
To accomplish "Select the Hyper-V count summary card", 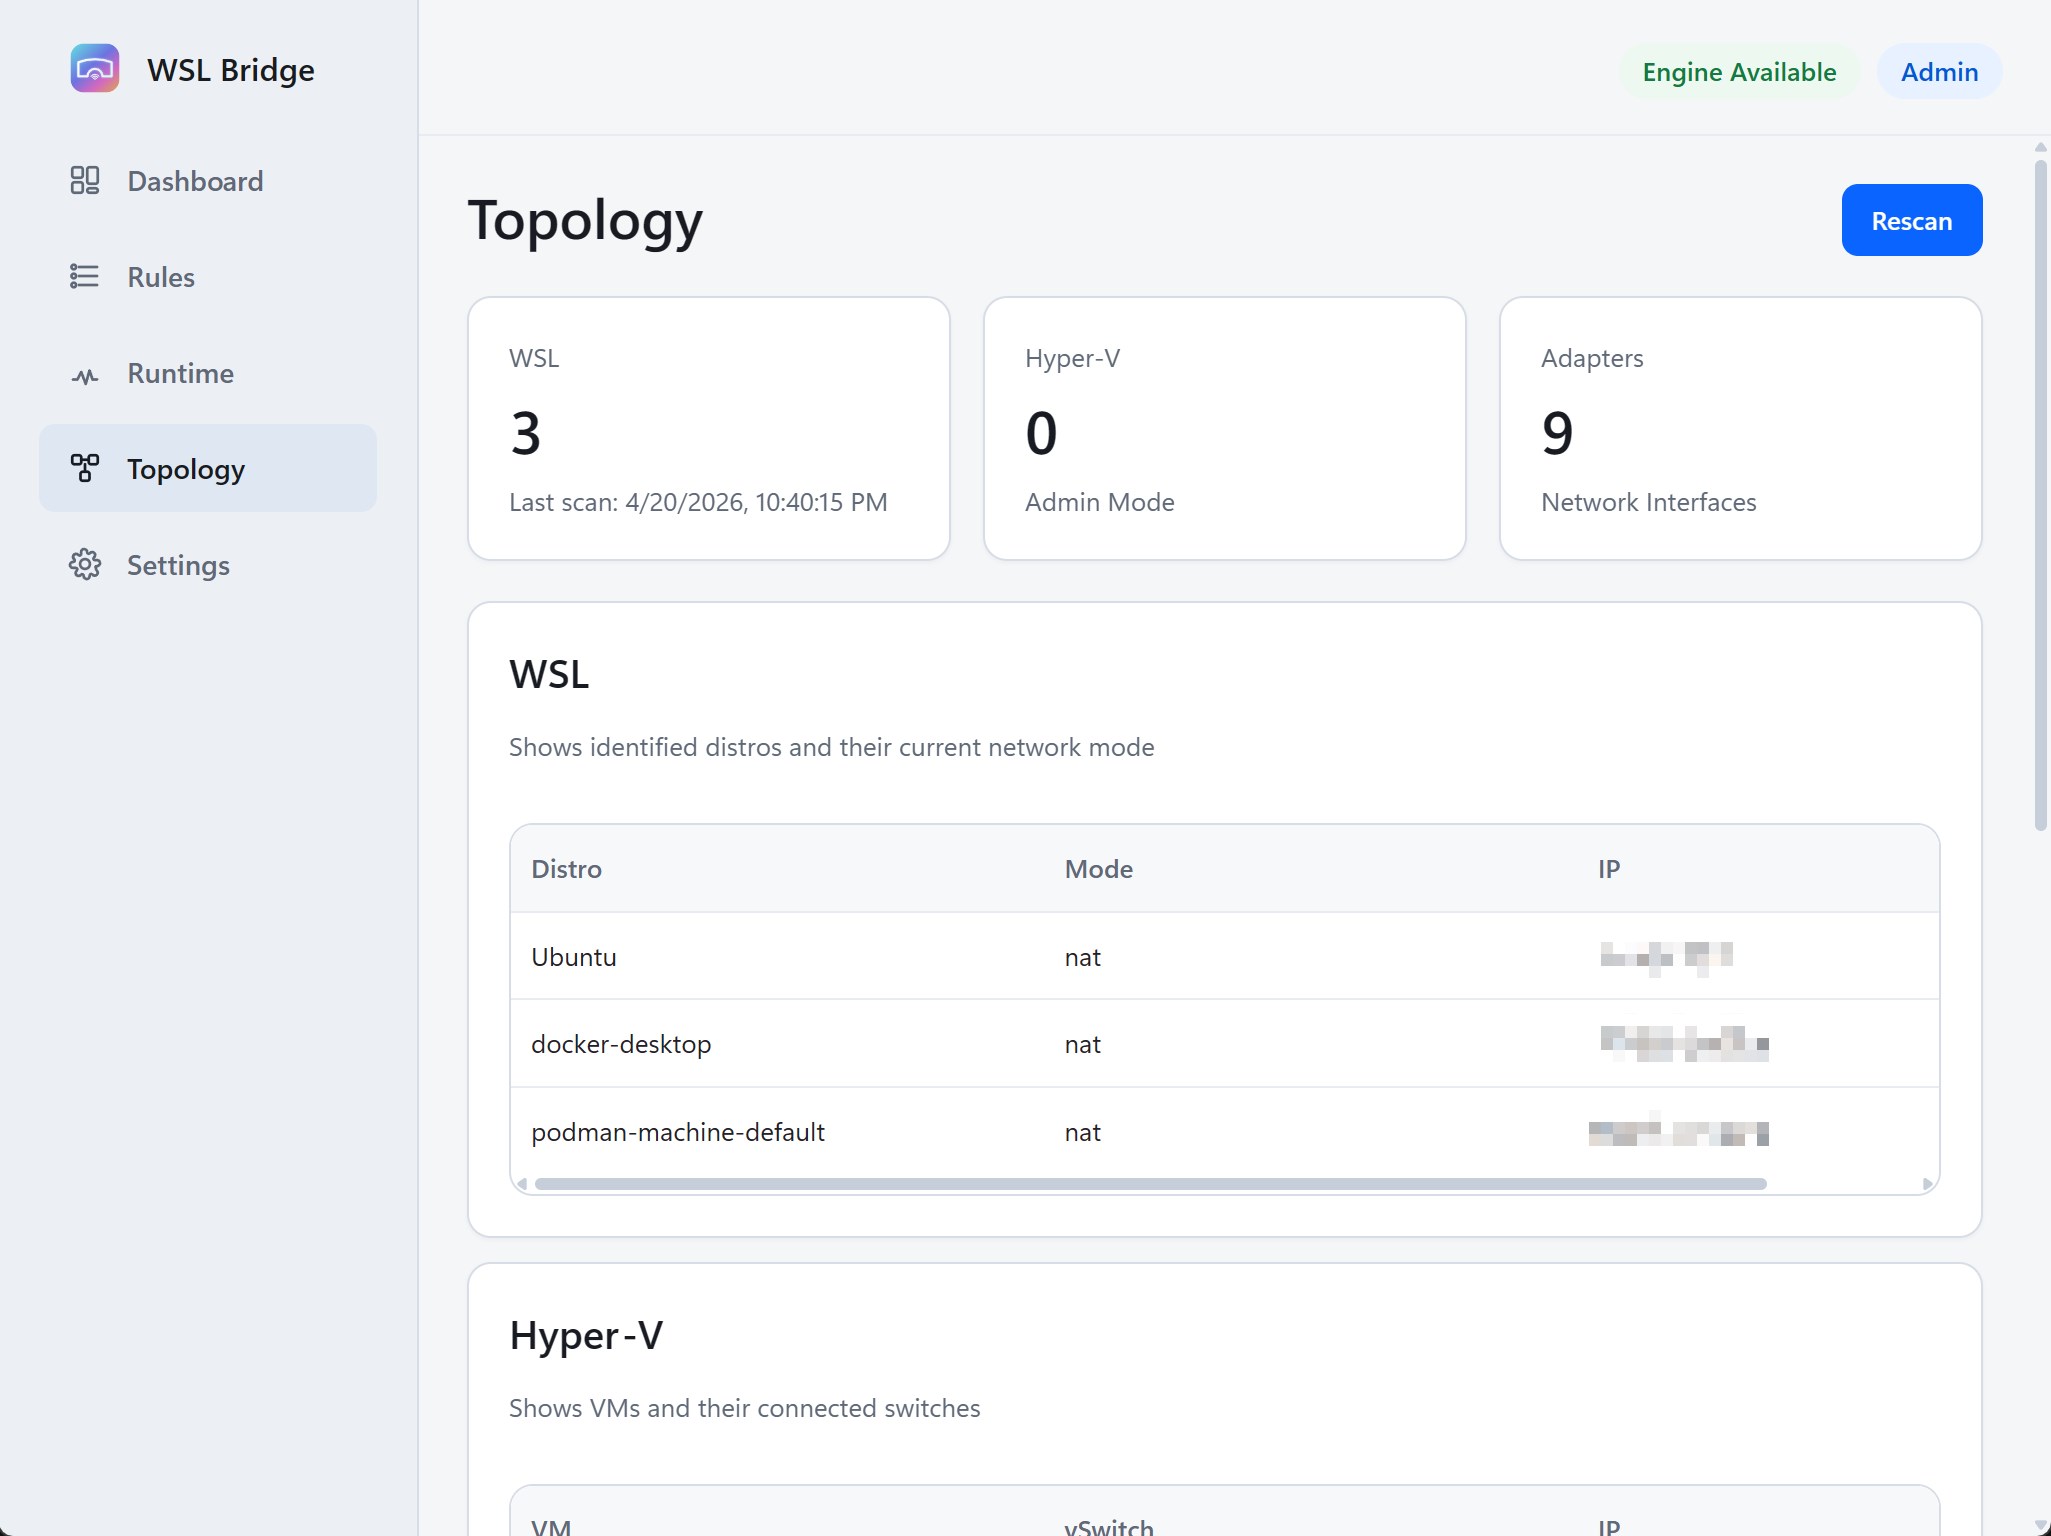I will (x=1225, y=428).
